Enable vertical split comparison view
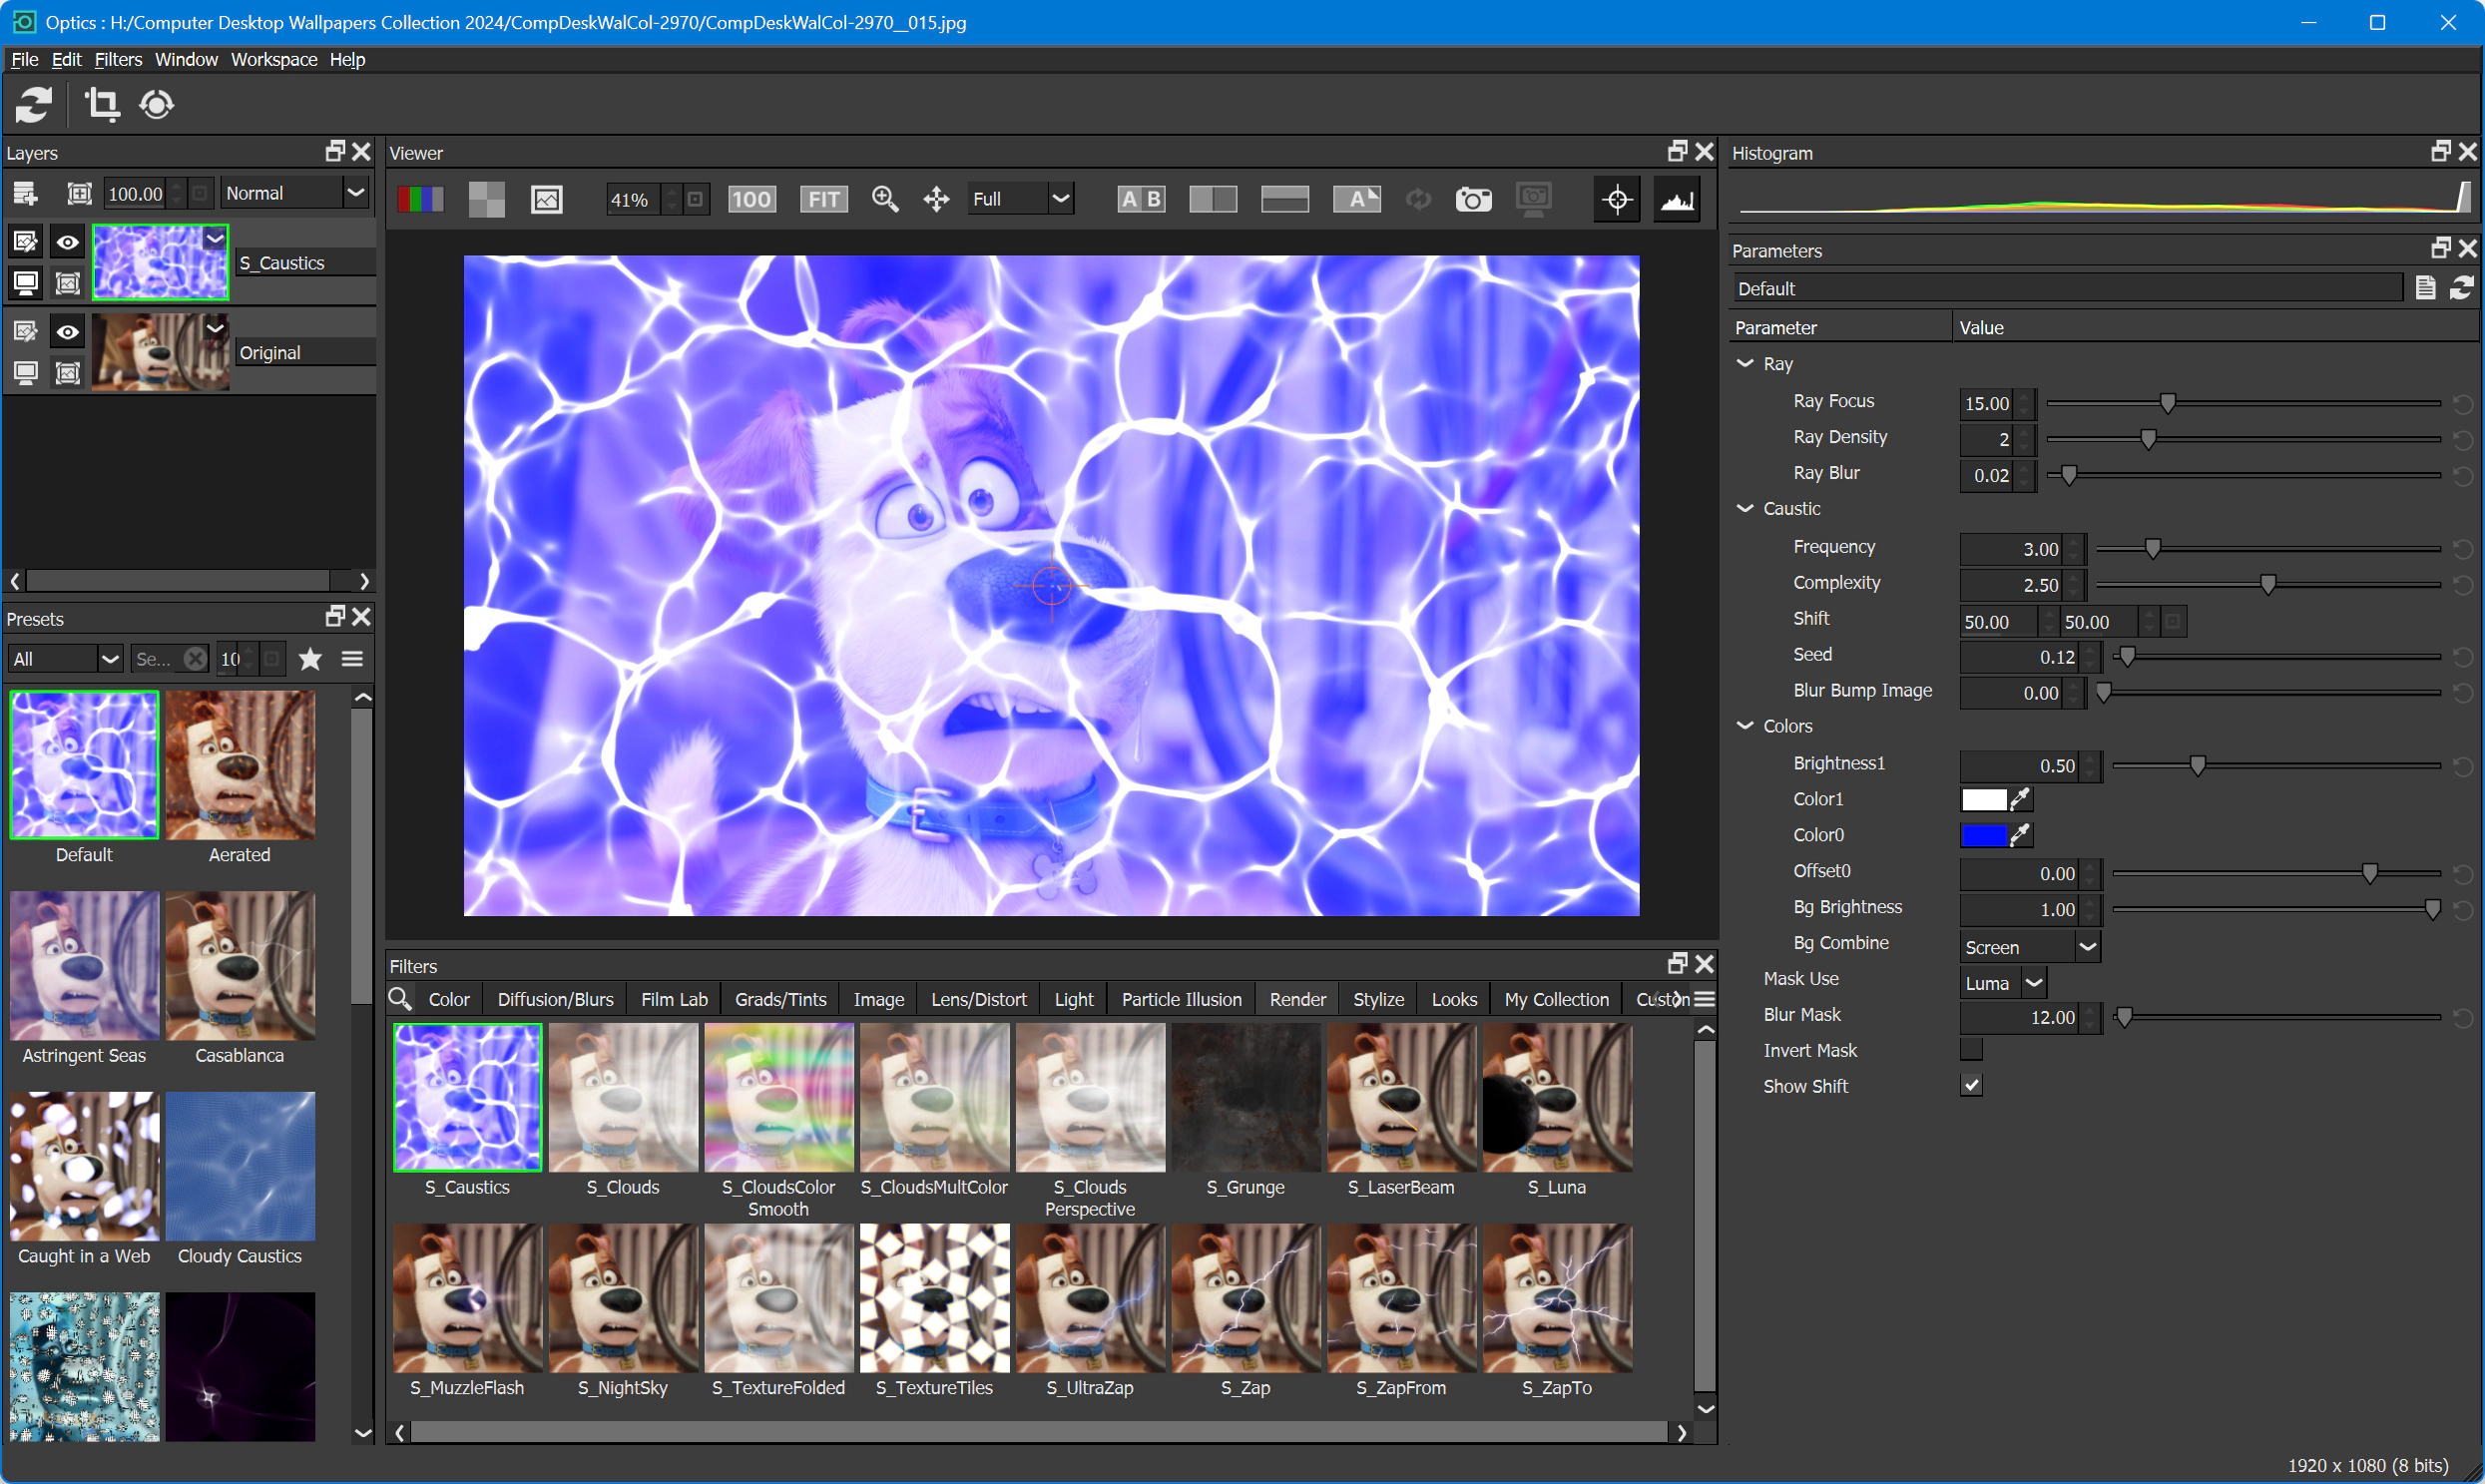Image resolution: width=2485 pixels, height=1484 pixels. coord(1213,199)
